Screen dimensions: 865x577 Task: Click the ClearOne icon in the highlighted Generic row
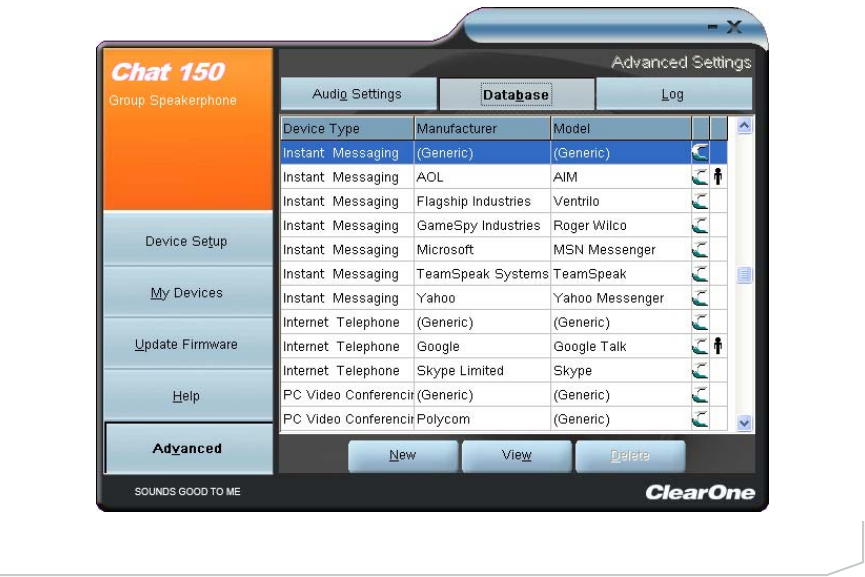pos(700,153)
